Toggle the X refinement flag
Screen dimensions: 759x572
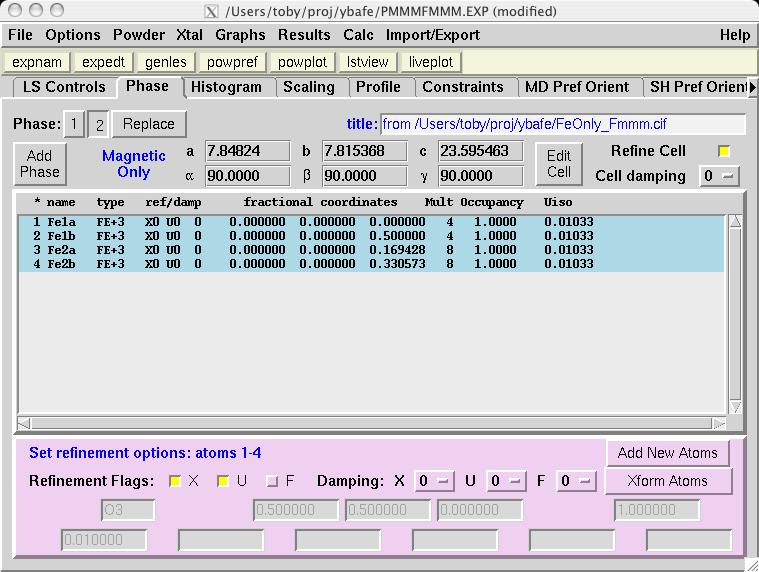(175, 481)
